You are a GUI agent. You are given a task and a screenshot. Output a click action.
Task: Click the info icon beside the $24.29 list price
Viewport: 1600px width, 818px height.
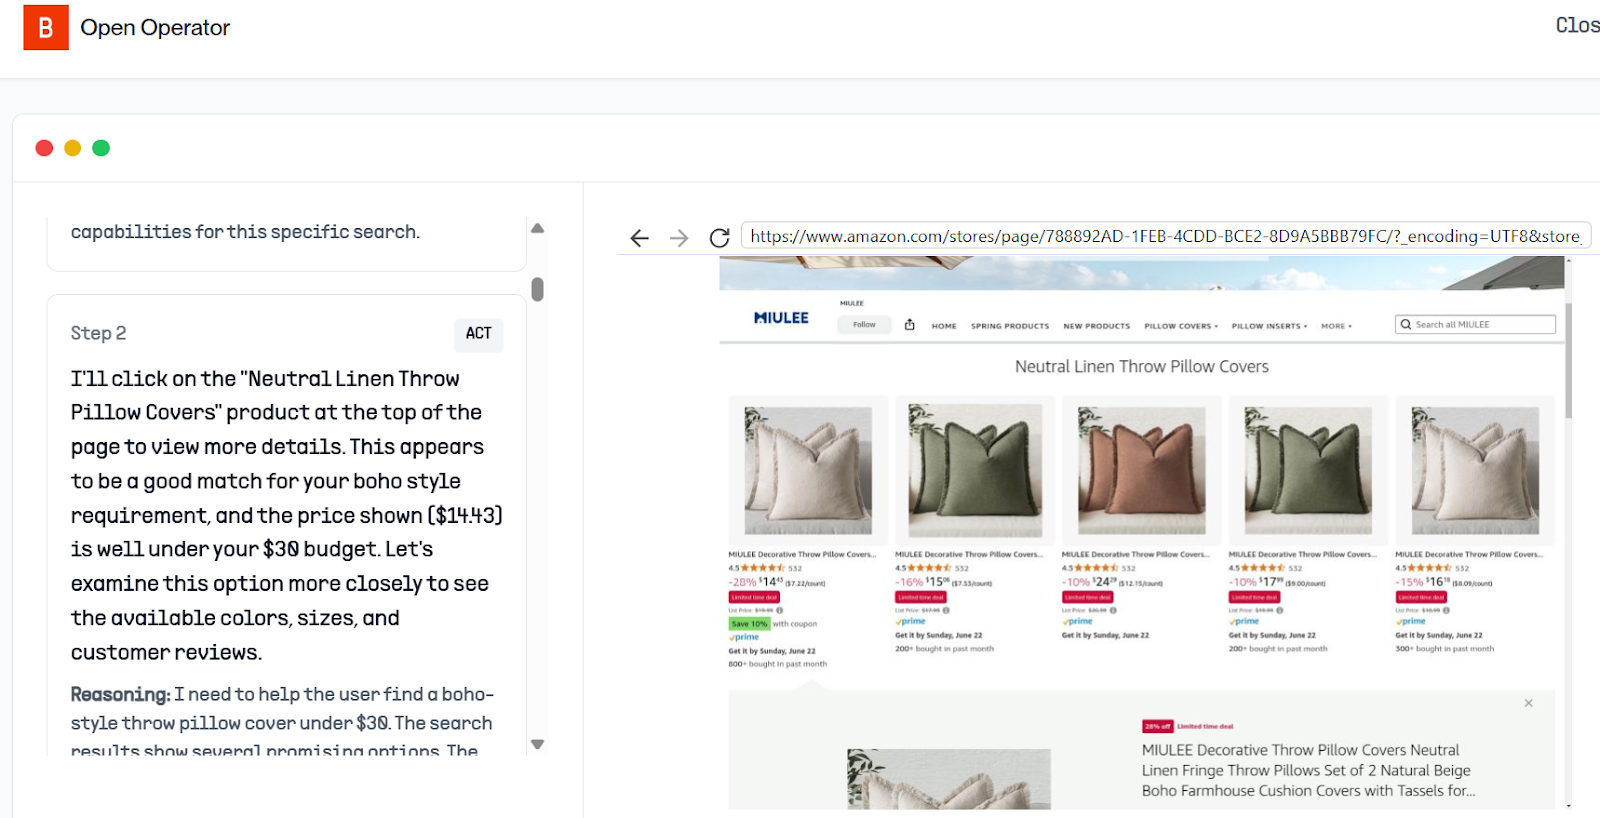(1113, 610)
